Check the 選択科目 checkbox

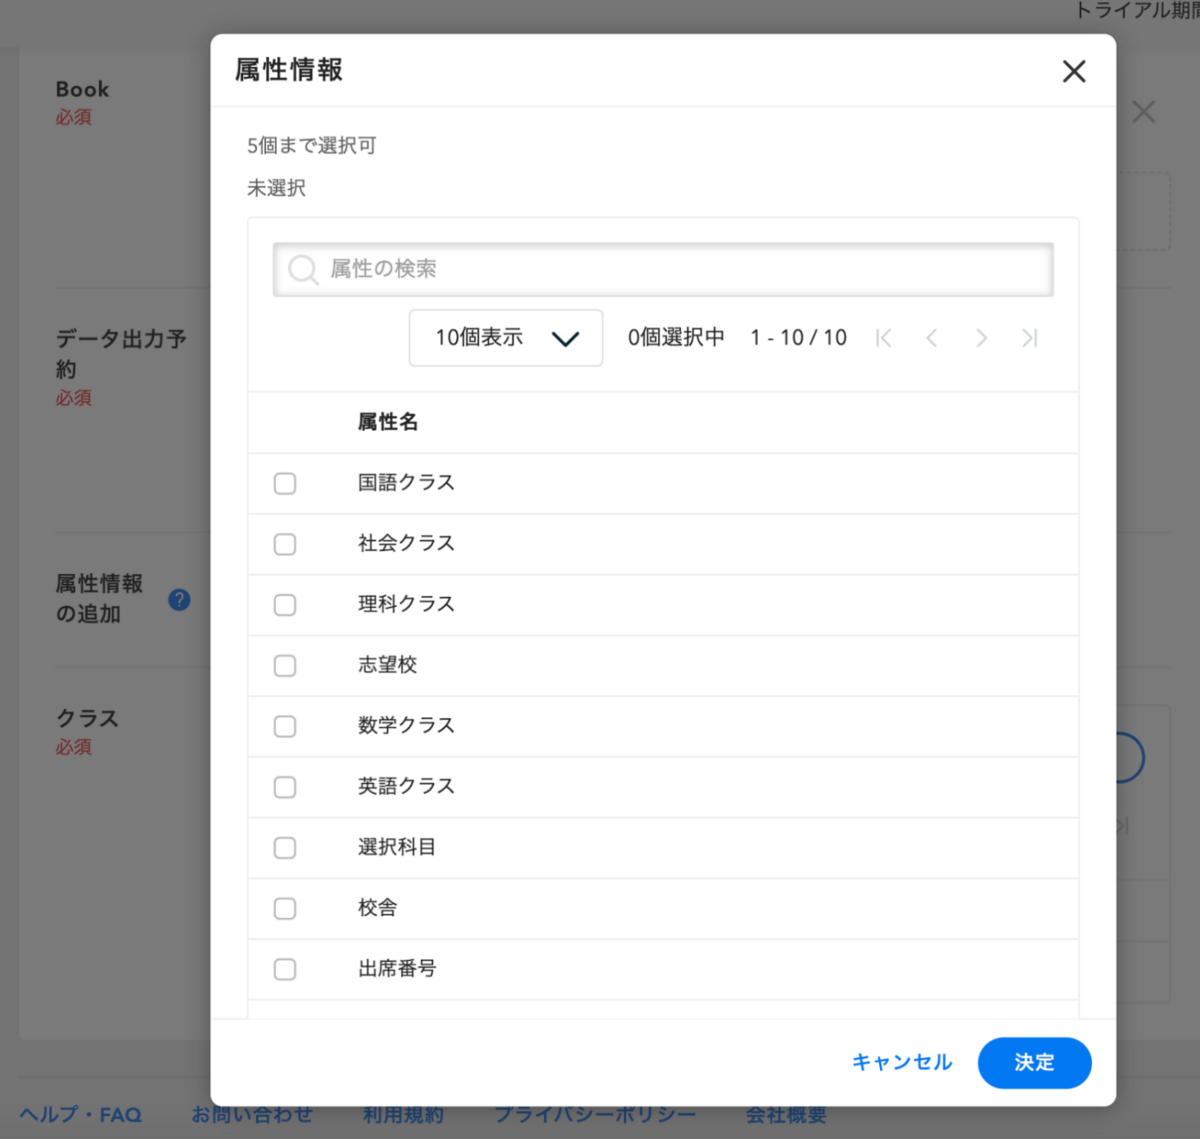coord(285,848)
